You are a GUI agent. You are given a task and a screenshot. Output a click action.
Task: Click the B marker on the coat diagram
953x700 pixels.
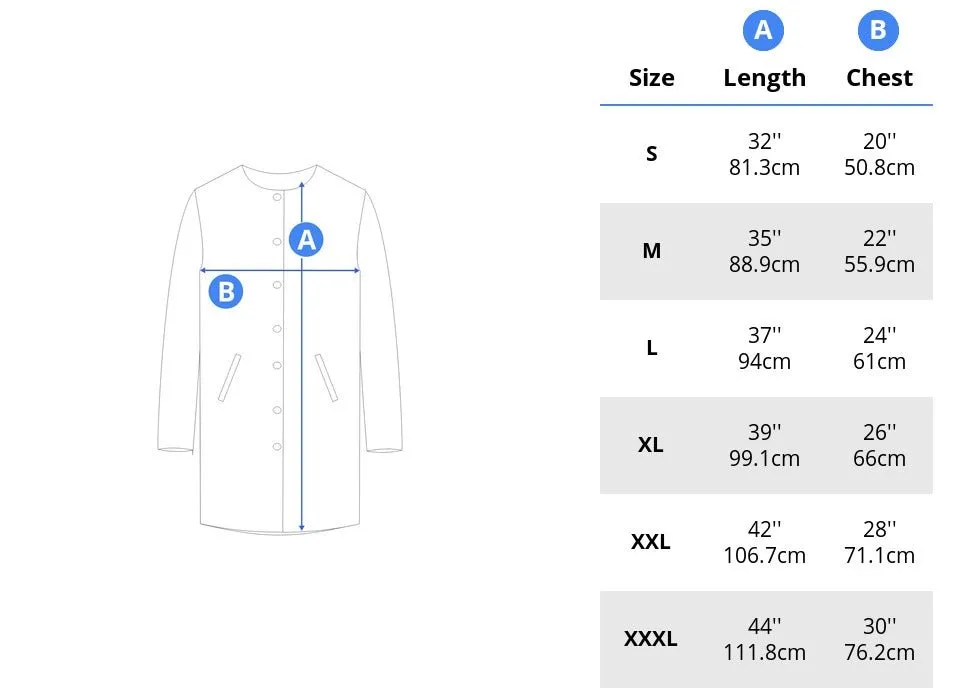[225, 291]
